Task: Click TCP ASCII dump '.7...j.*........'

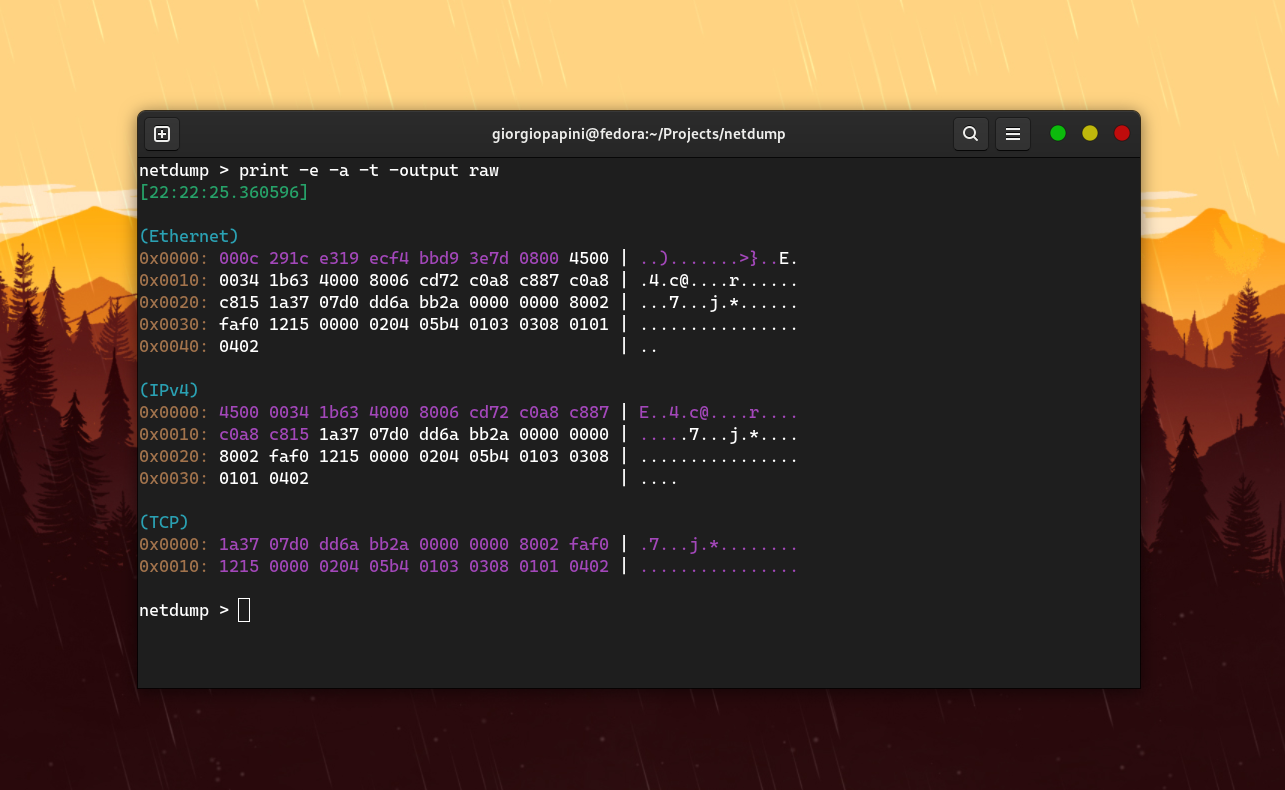Action: coord(719,544)
